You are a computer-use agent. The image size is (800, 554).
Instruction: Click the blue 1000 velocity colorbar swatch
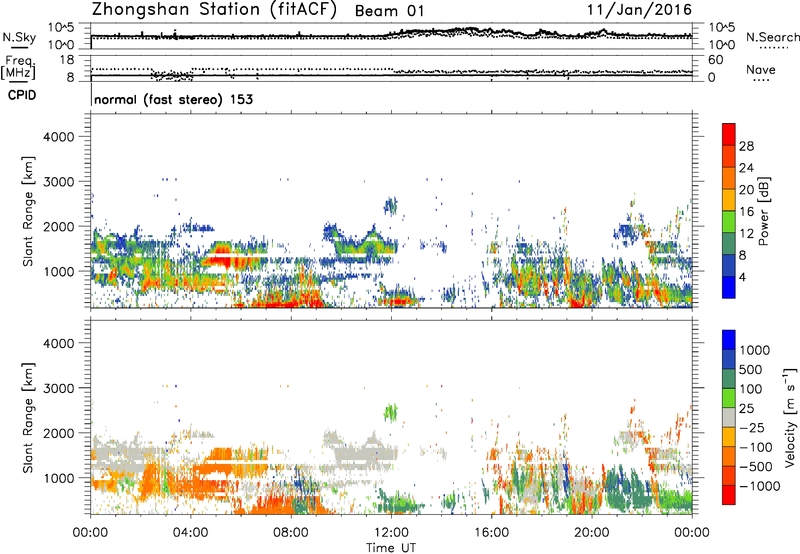(x=729, y=340)
